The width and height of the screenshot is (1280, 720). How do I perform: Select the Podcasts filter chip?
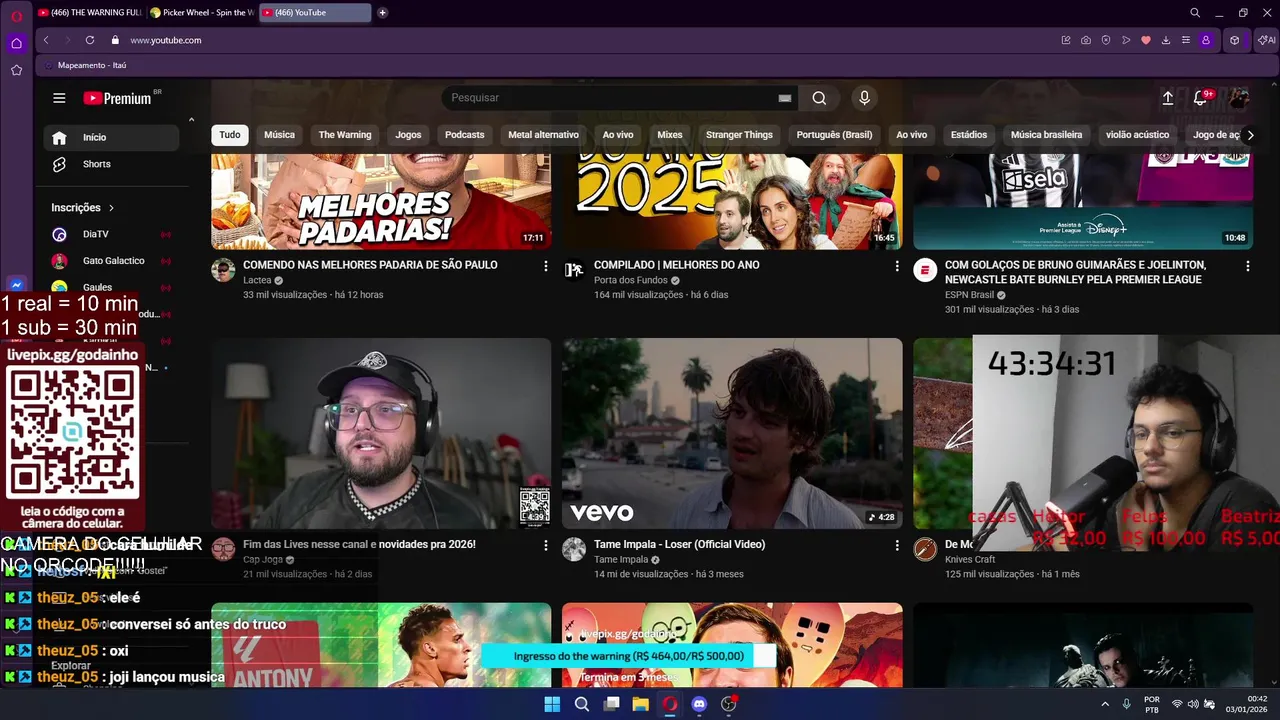(x=464, y=135)
